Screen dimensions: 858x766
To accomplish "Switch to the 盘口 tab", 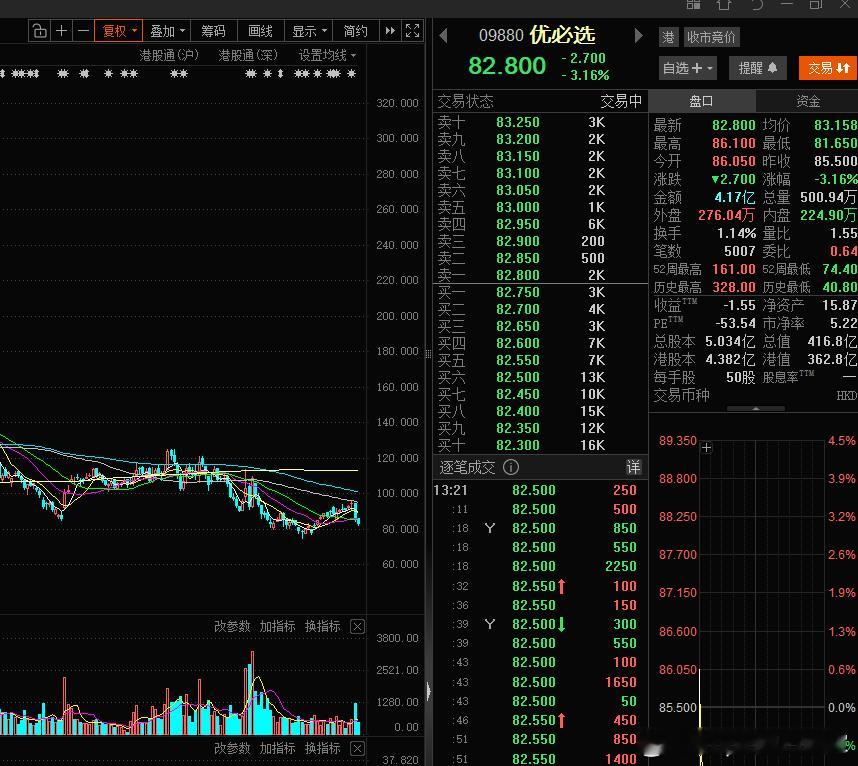I will click(701, 101).
